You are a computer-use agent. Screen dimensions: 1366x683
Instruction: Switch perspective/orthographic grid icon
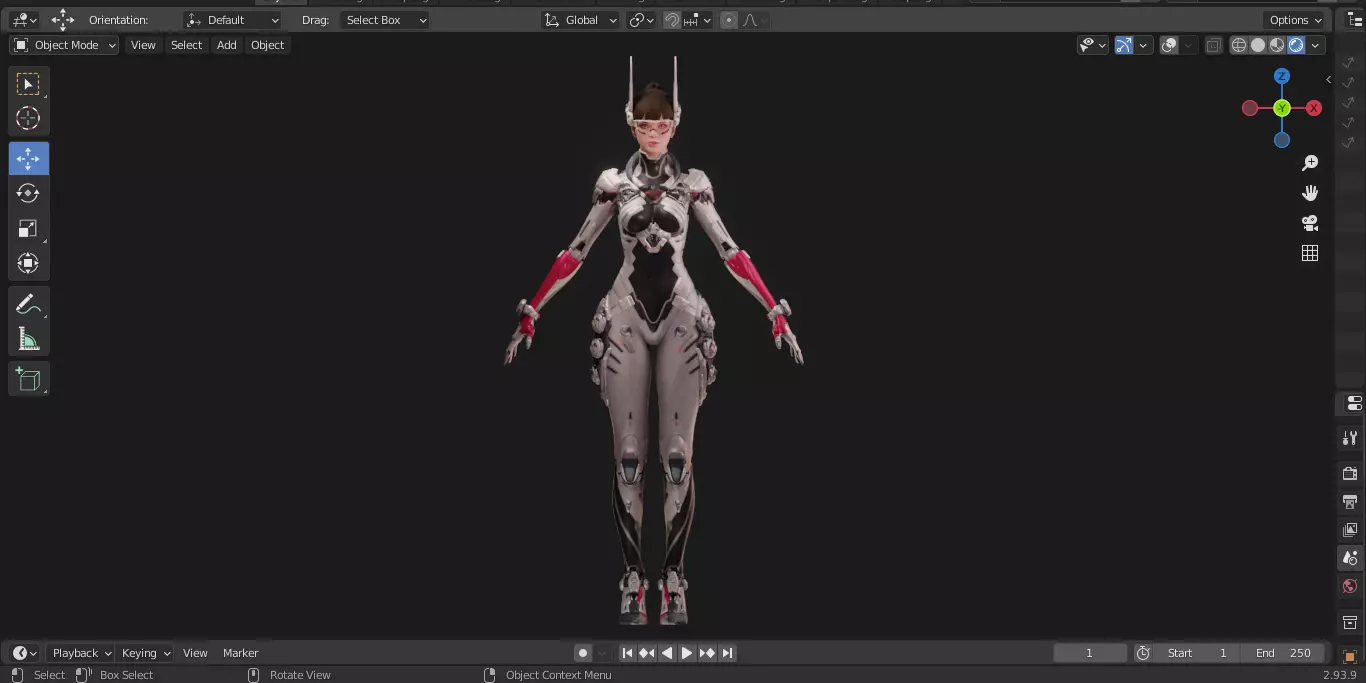[x=1310, y=253]
